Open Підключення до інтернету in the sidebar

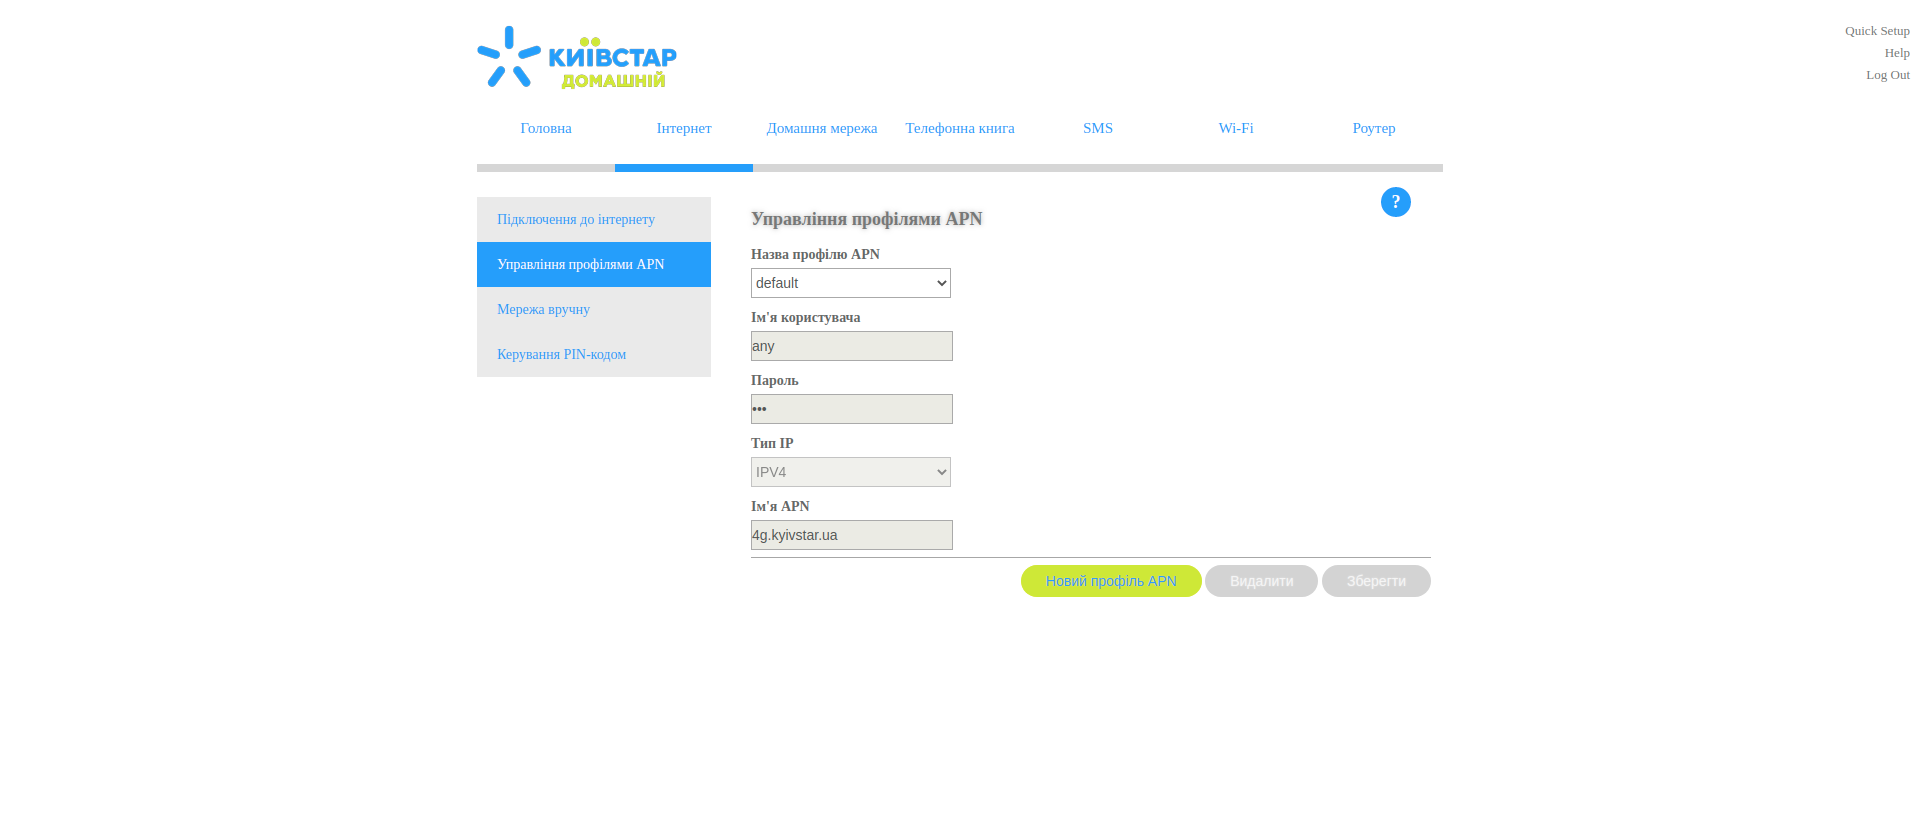pos(576,219)
